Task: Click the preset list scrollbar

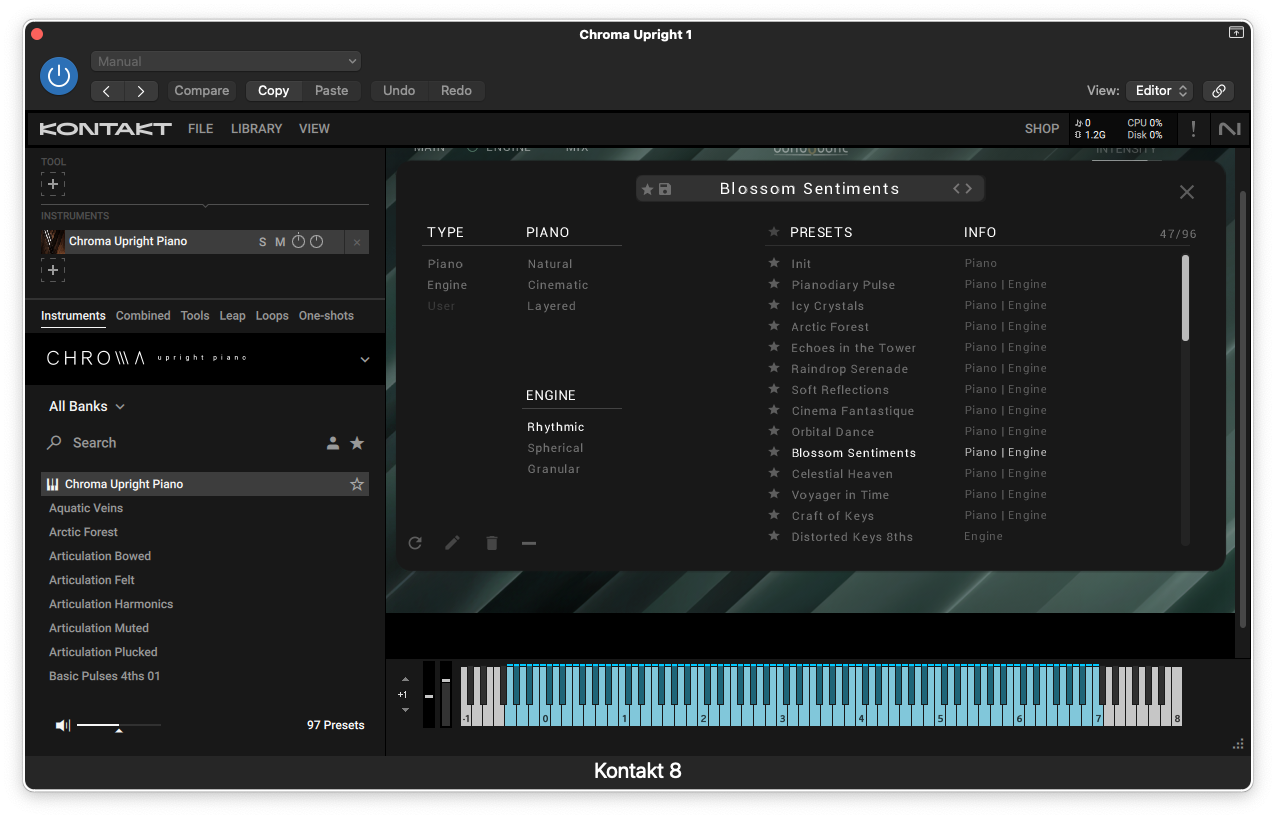Action: click(1185, 298)
